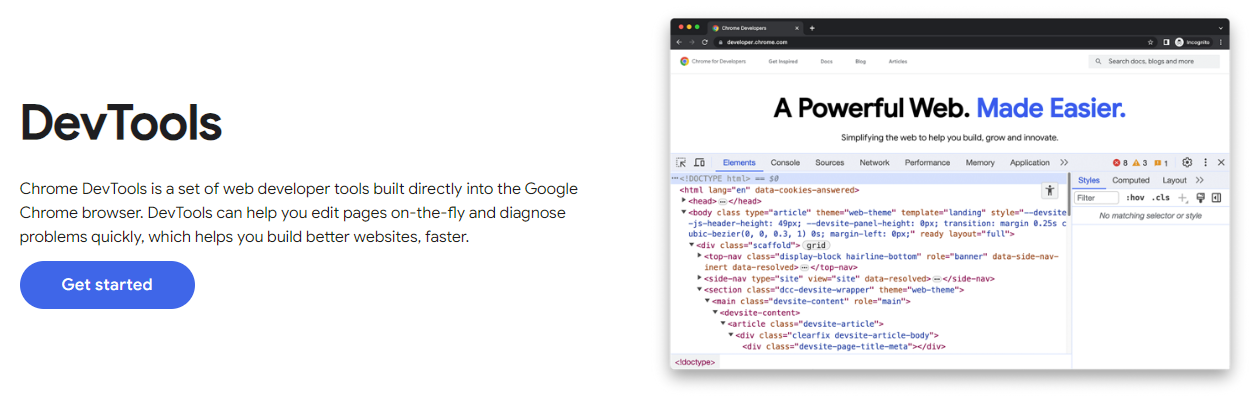Screen dimensions: 1252x398
Task: Select the div devsite-page-title-meta line
Action: tap(844, 346)
